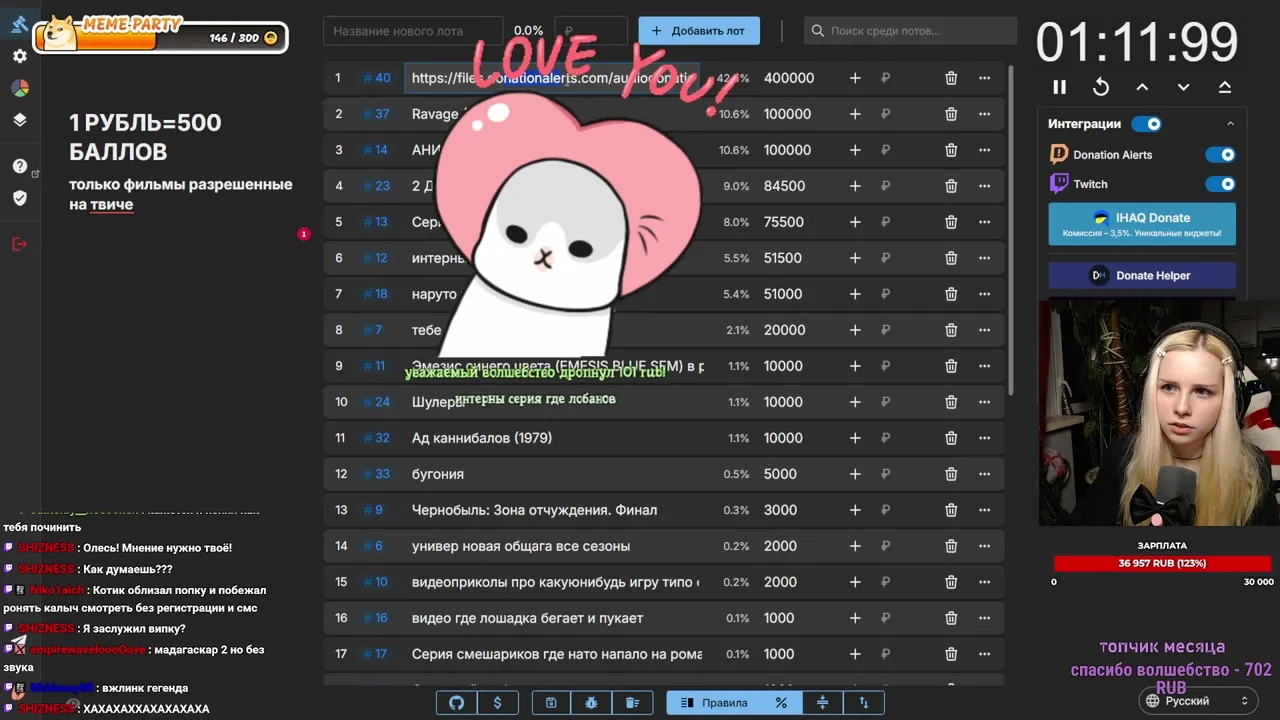Open the layers stack icon in sidebar
Screen dimensions: 1280x720
tap(19, 120)
